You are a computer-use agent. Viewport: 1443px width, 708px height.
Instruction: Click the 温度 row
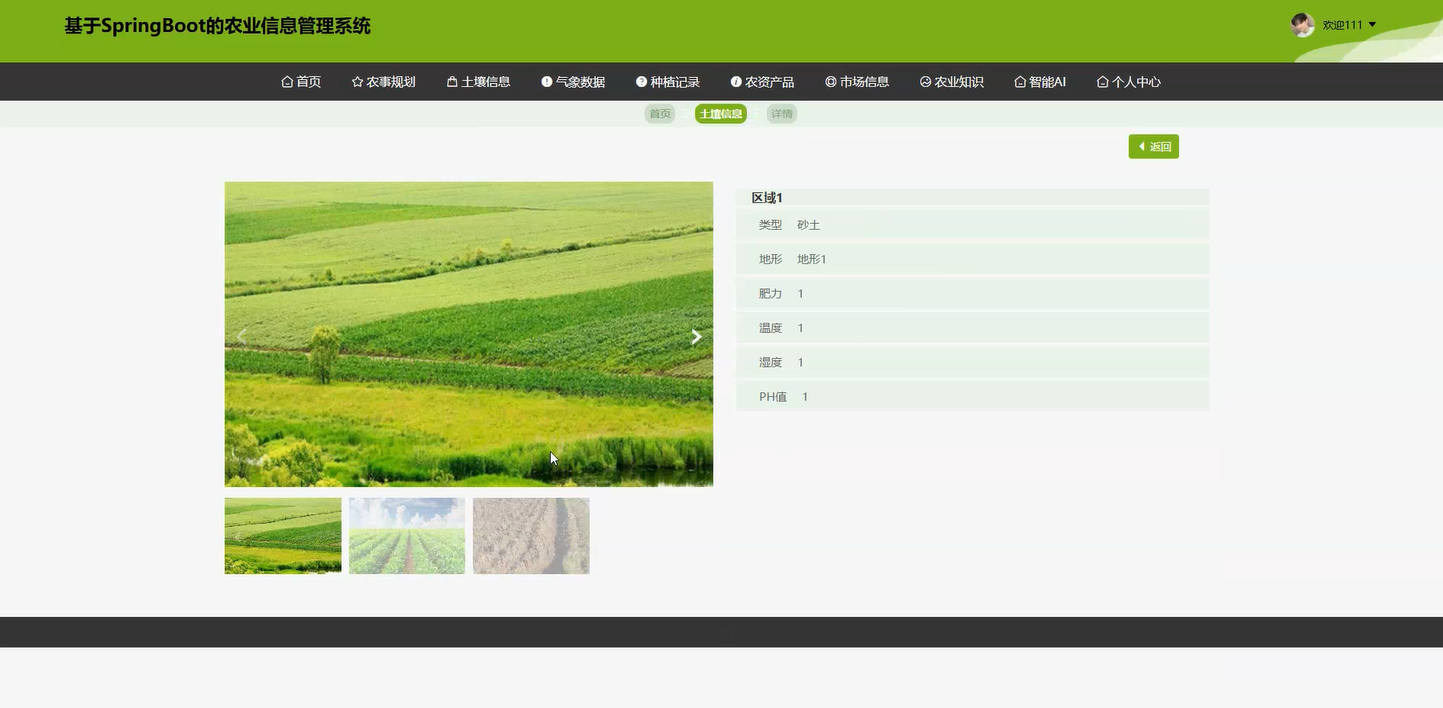[x=973, y=328]
